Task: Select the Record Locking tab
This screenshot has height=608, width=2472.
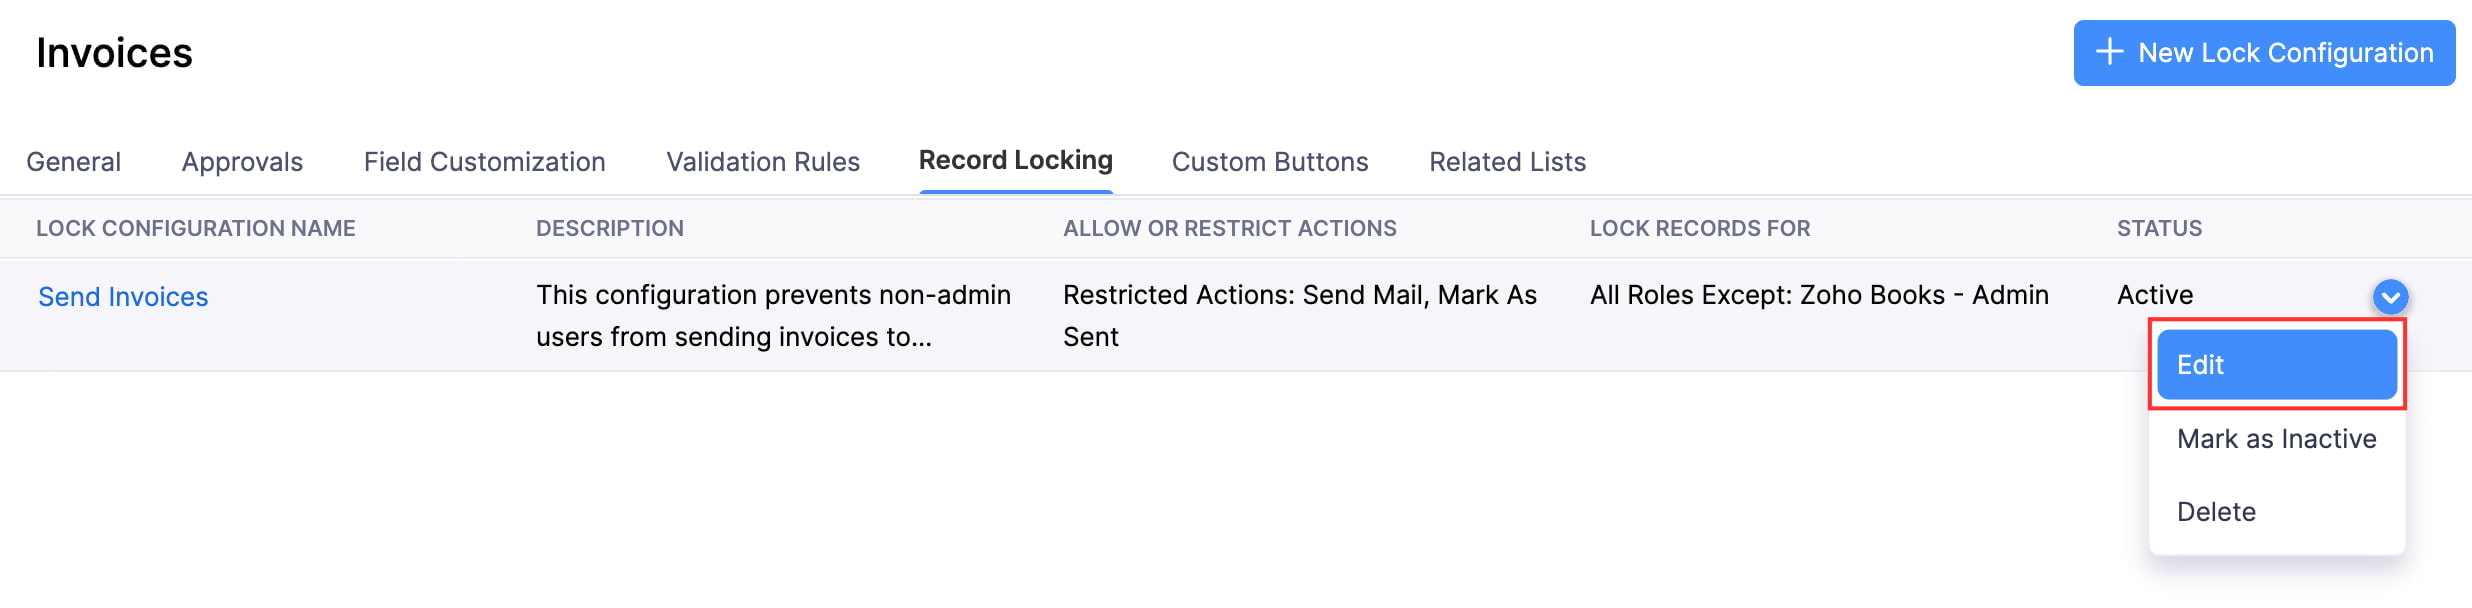Action: pos(1016,159)
